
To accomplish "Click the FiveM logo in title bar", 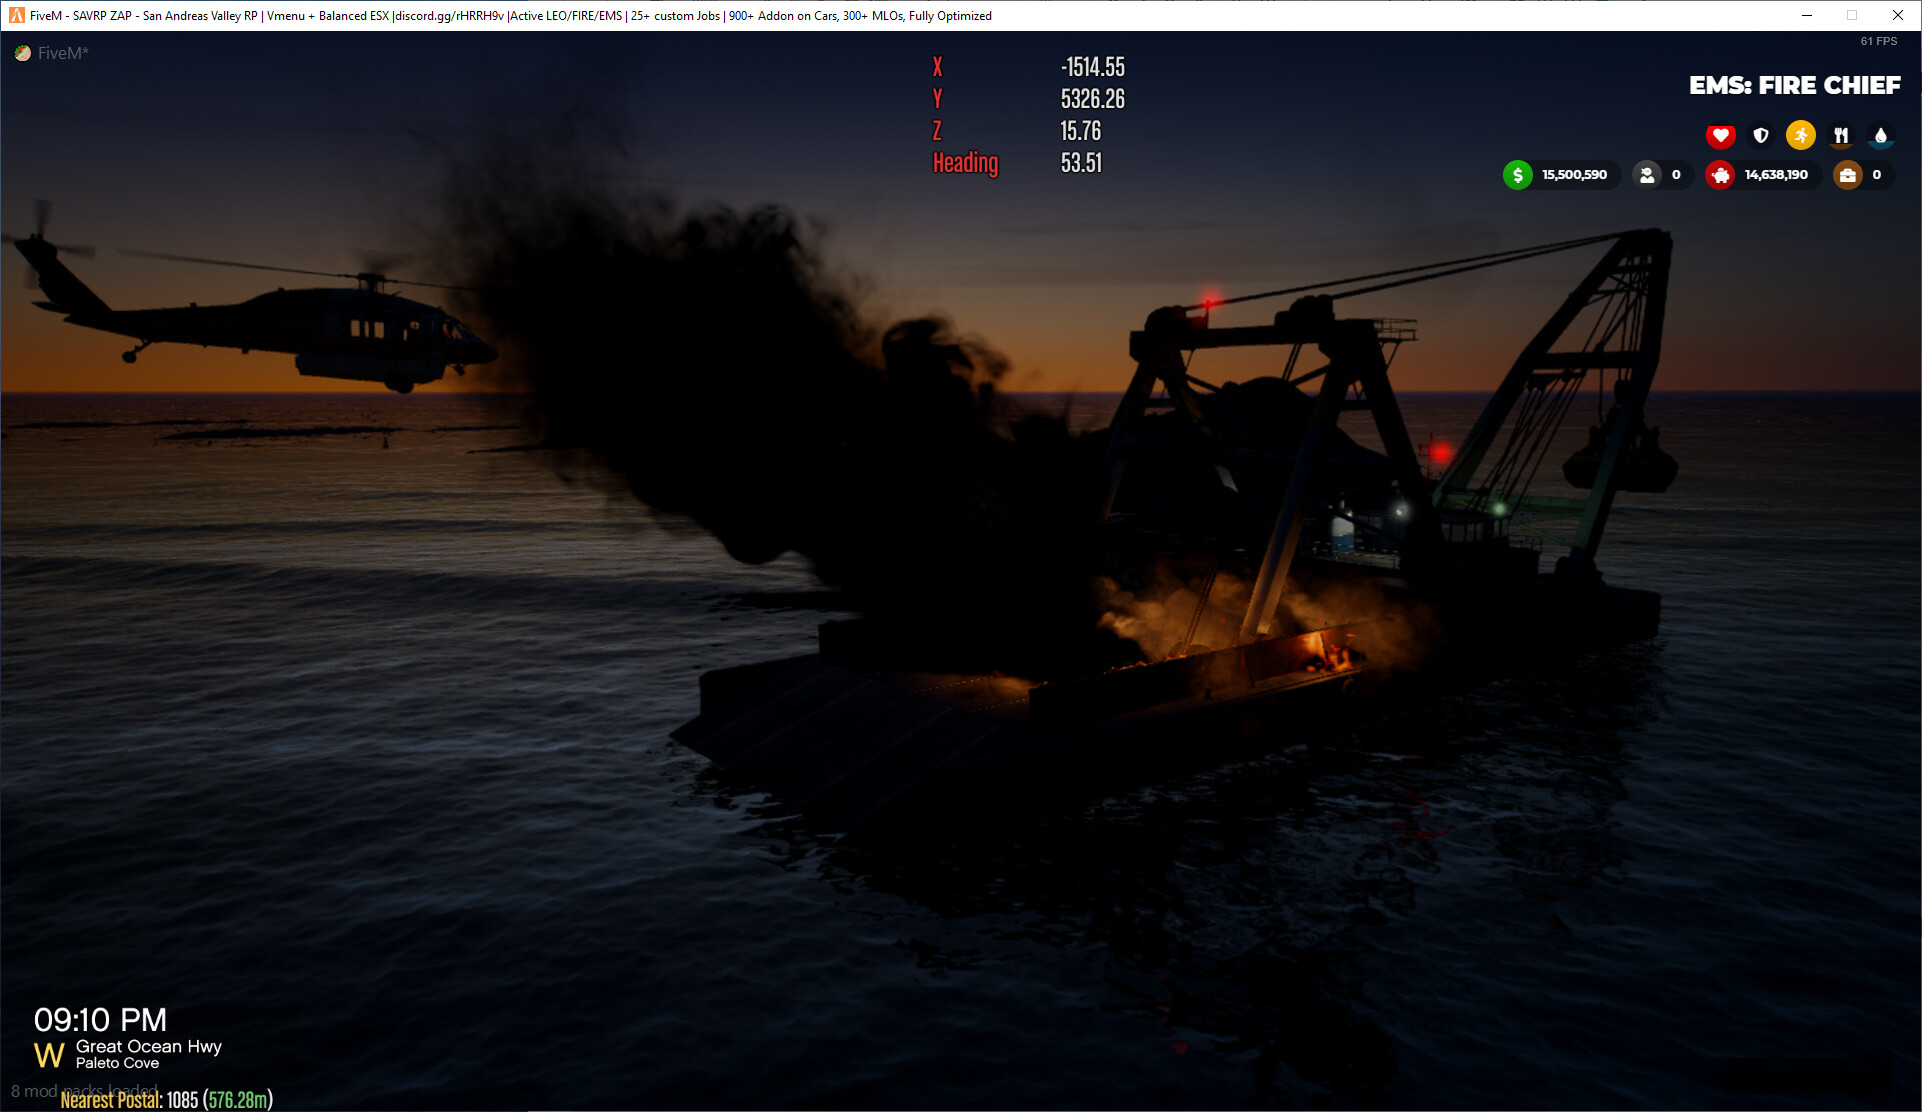I will point(16,15).
